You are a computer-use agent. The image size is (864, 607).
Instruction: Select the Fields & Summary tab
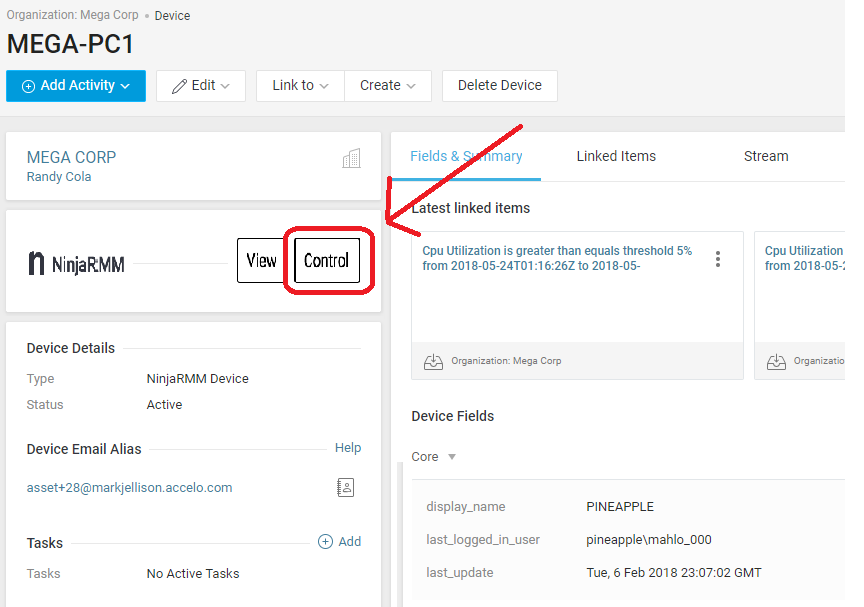click(x=466, y=156)
